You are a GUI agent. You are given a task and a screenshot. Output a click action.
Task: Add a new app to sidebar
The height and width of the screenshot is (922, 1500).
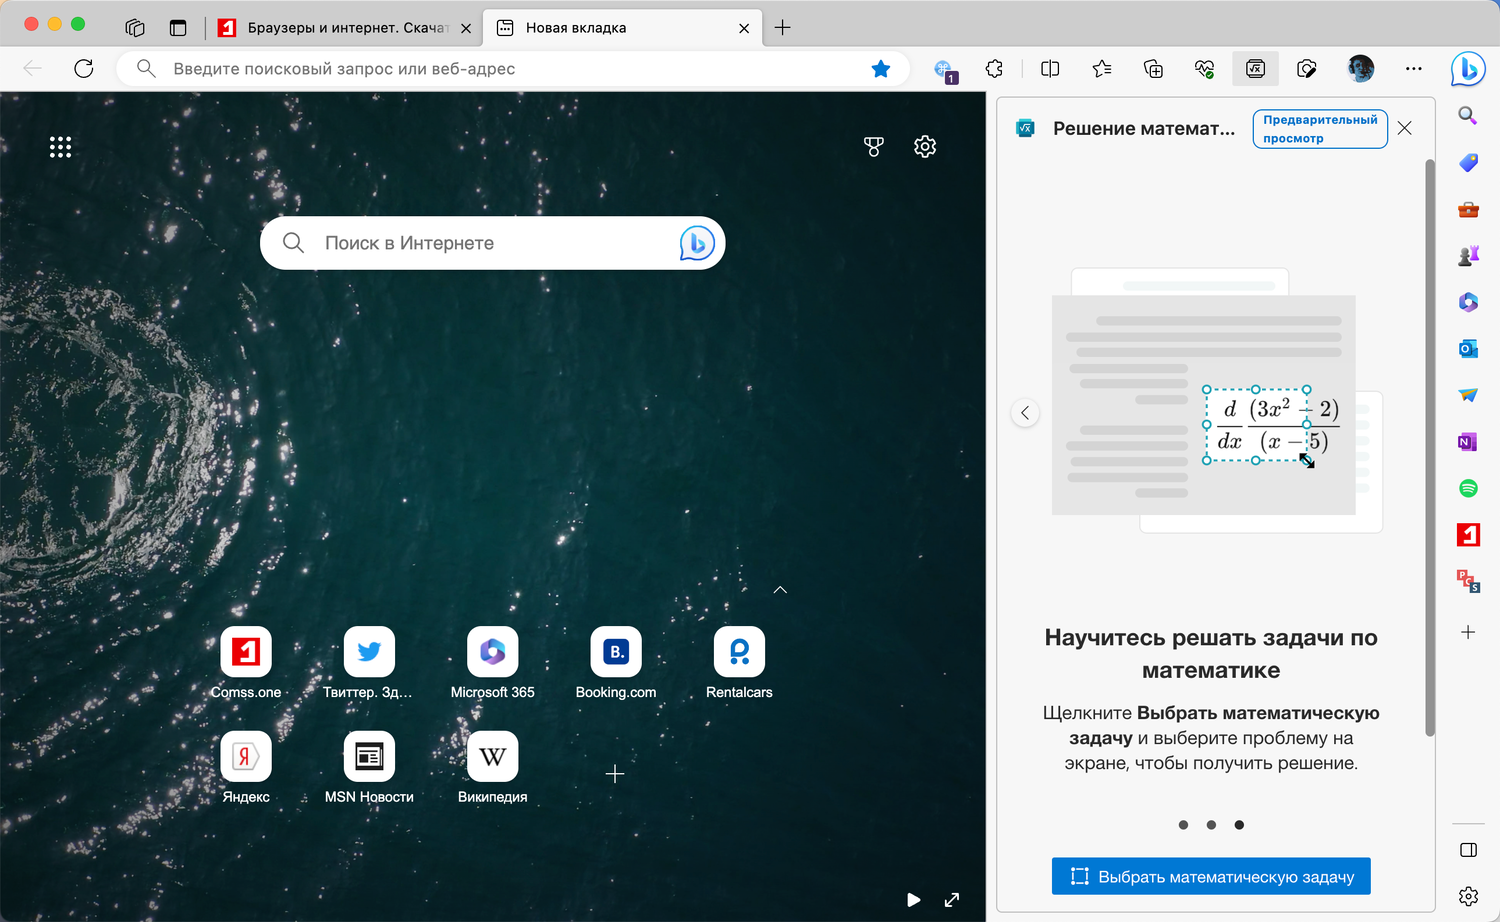coord(1468,632)
